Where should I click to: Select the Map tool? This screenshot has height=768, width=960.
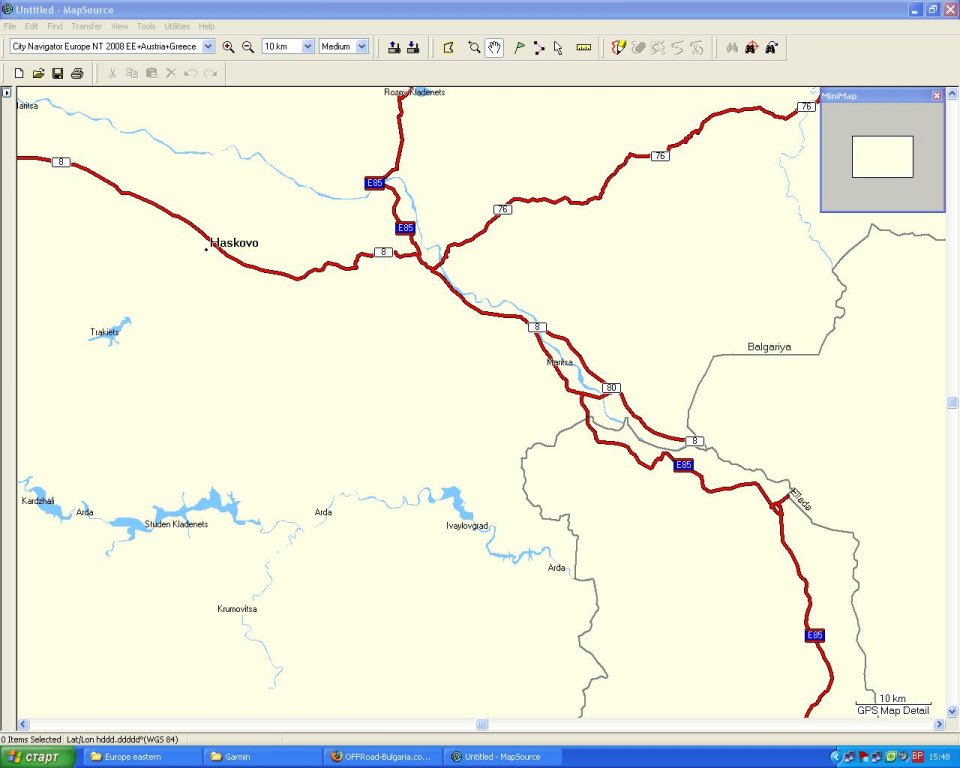click(448, 47)
